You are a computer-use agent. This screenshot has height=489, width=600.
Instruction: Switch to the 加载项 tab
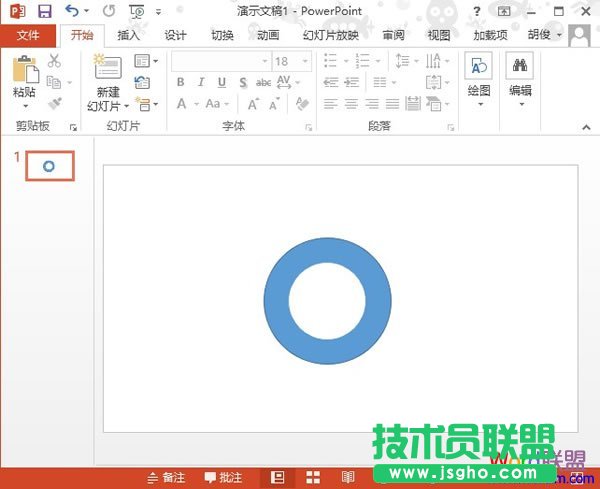(x=490, y=36)
